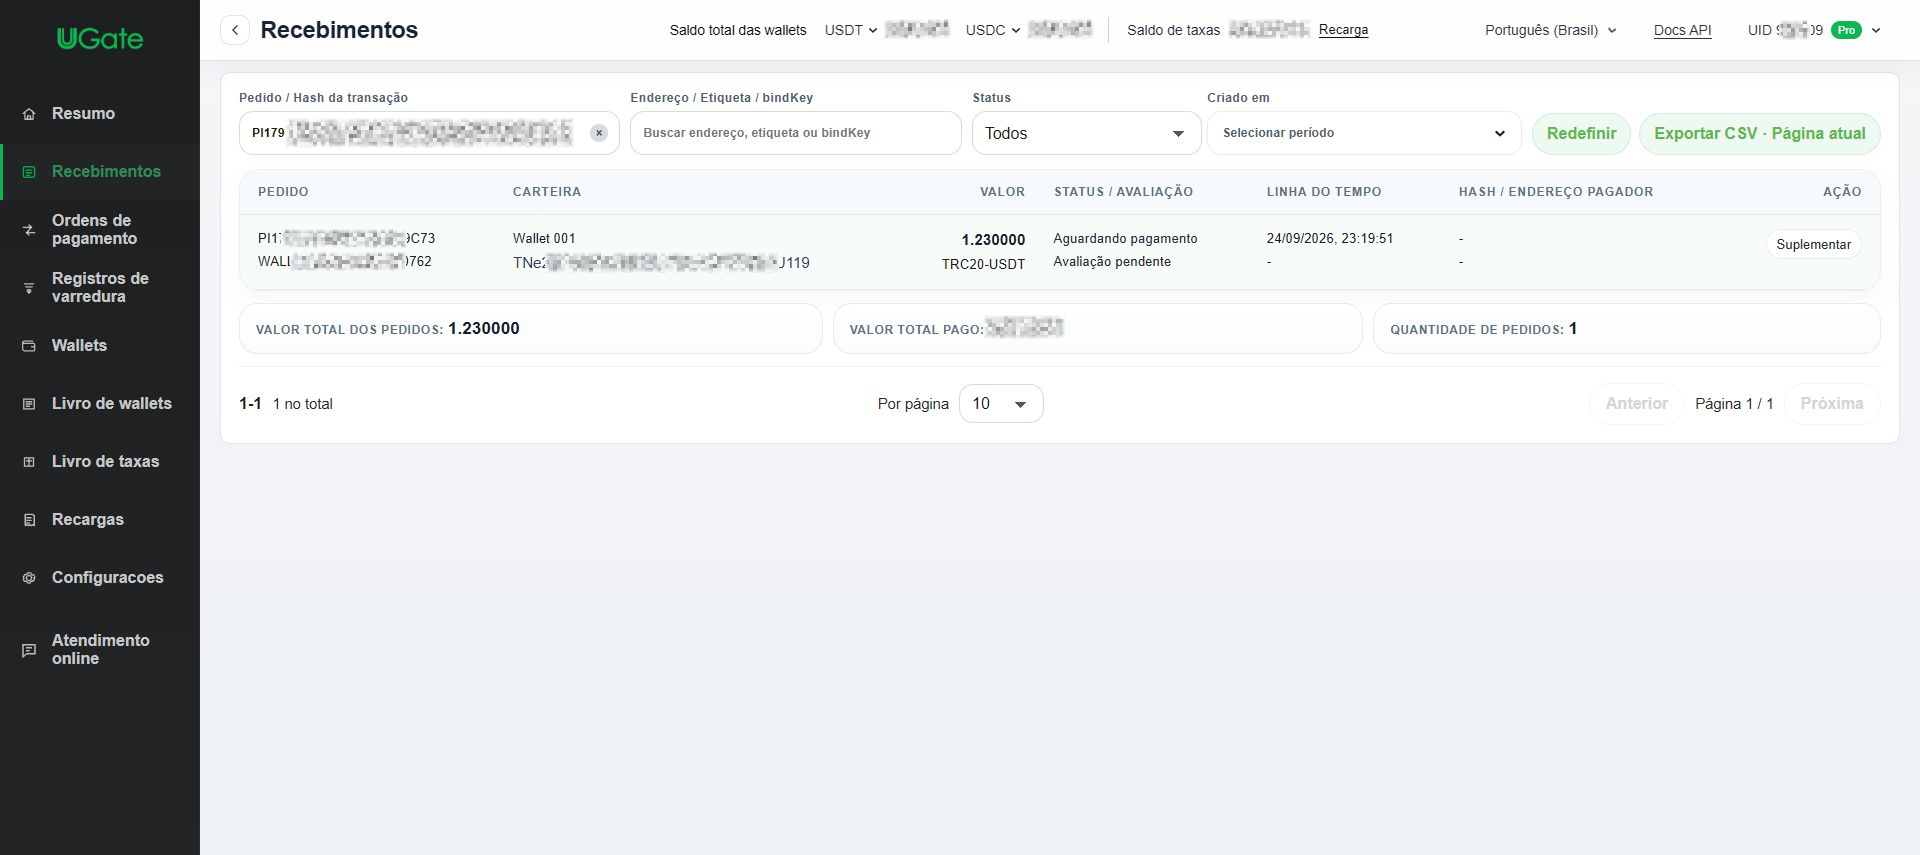The width and height of the screenshot is (1920, 855).
Task: Click the ledger icon for Livro de wallets
Action: [x=29, y=404]
